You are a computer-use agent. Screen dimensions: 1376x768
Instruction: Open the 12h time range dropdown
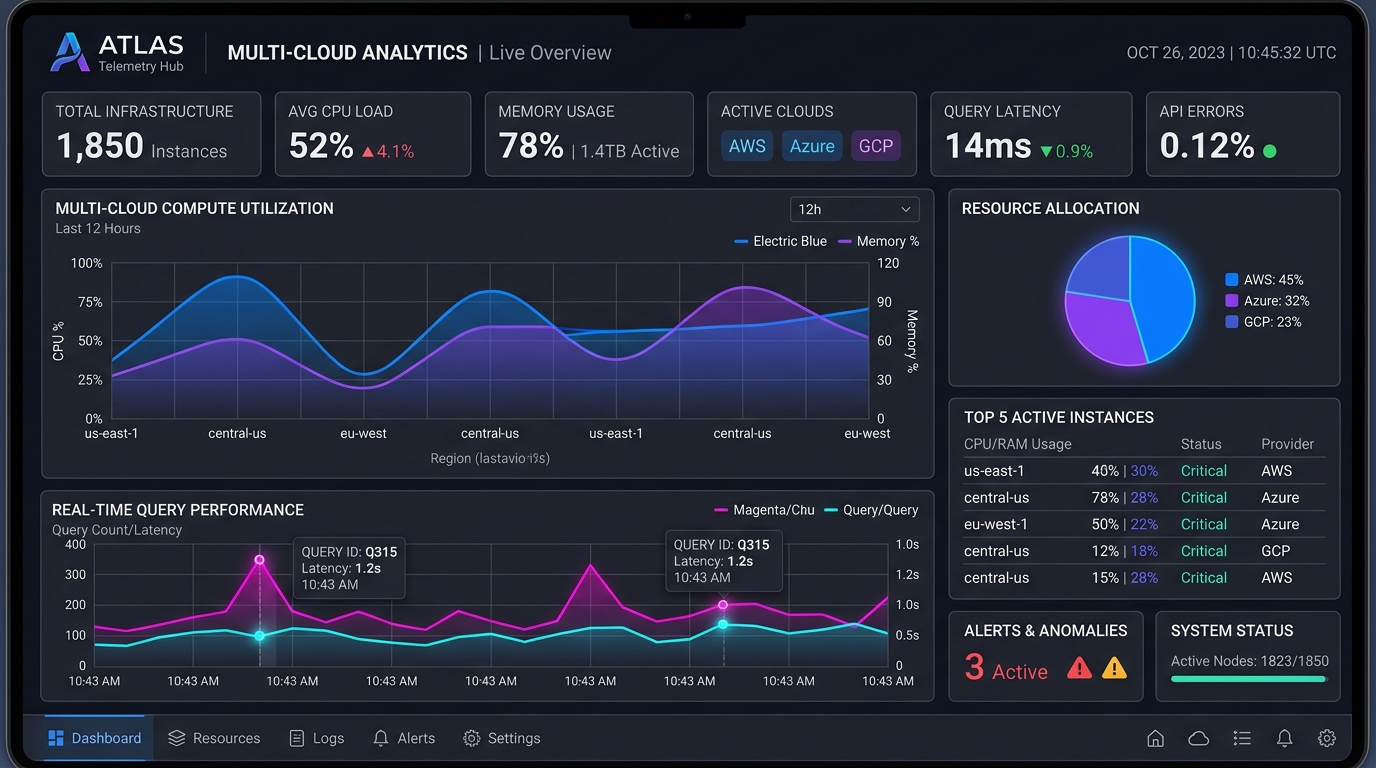[x=854, y=209]
